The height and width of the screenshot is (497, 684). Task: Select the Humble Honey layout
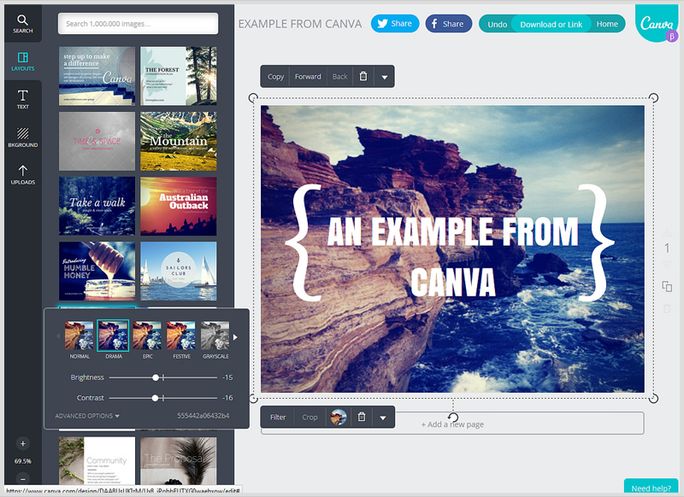[97, 271]
